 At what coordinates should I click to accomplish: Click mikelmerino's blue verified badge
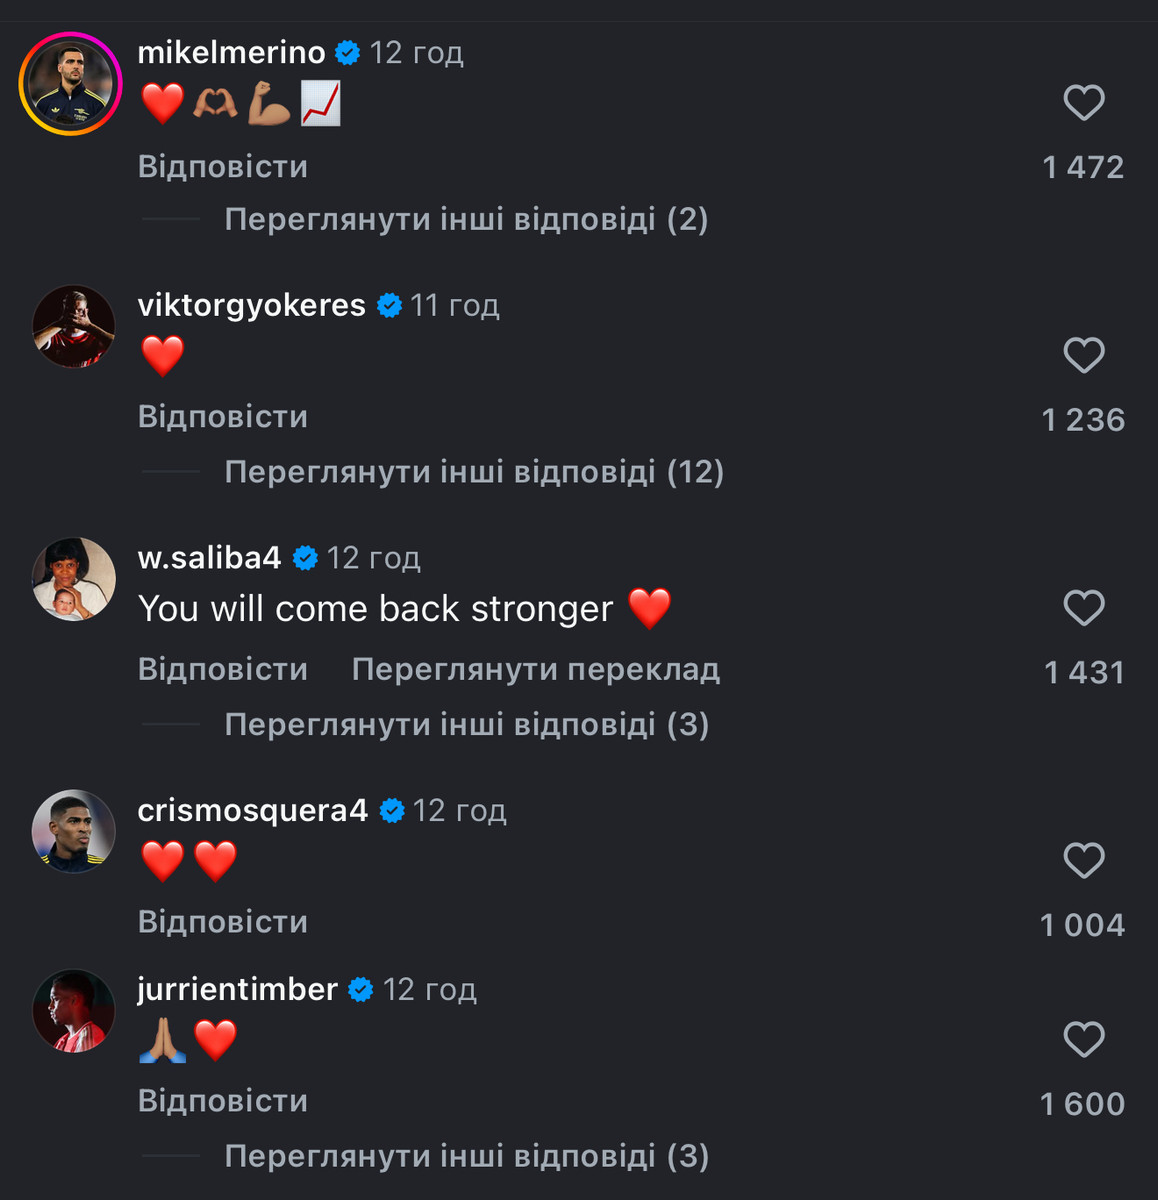coord(347,53)
